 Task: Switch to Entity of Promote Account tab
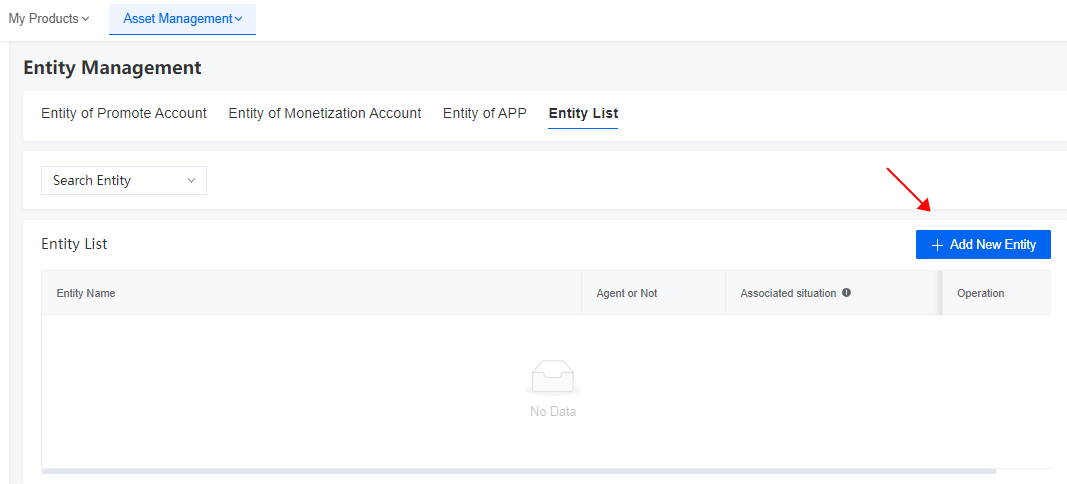click(124, 113)
